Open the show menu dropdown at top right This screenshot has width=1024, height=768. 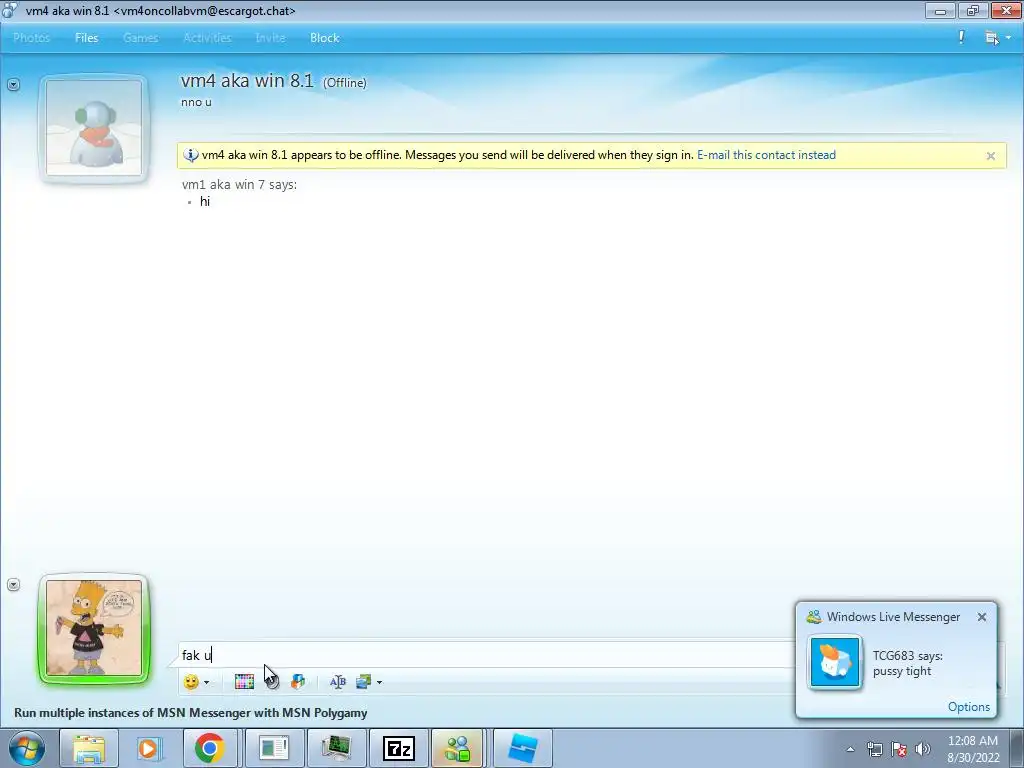pyautogui.click(x=997, y=38)
